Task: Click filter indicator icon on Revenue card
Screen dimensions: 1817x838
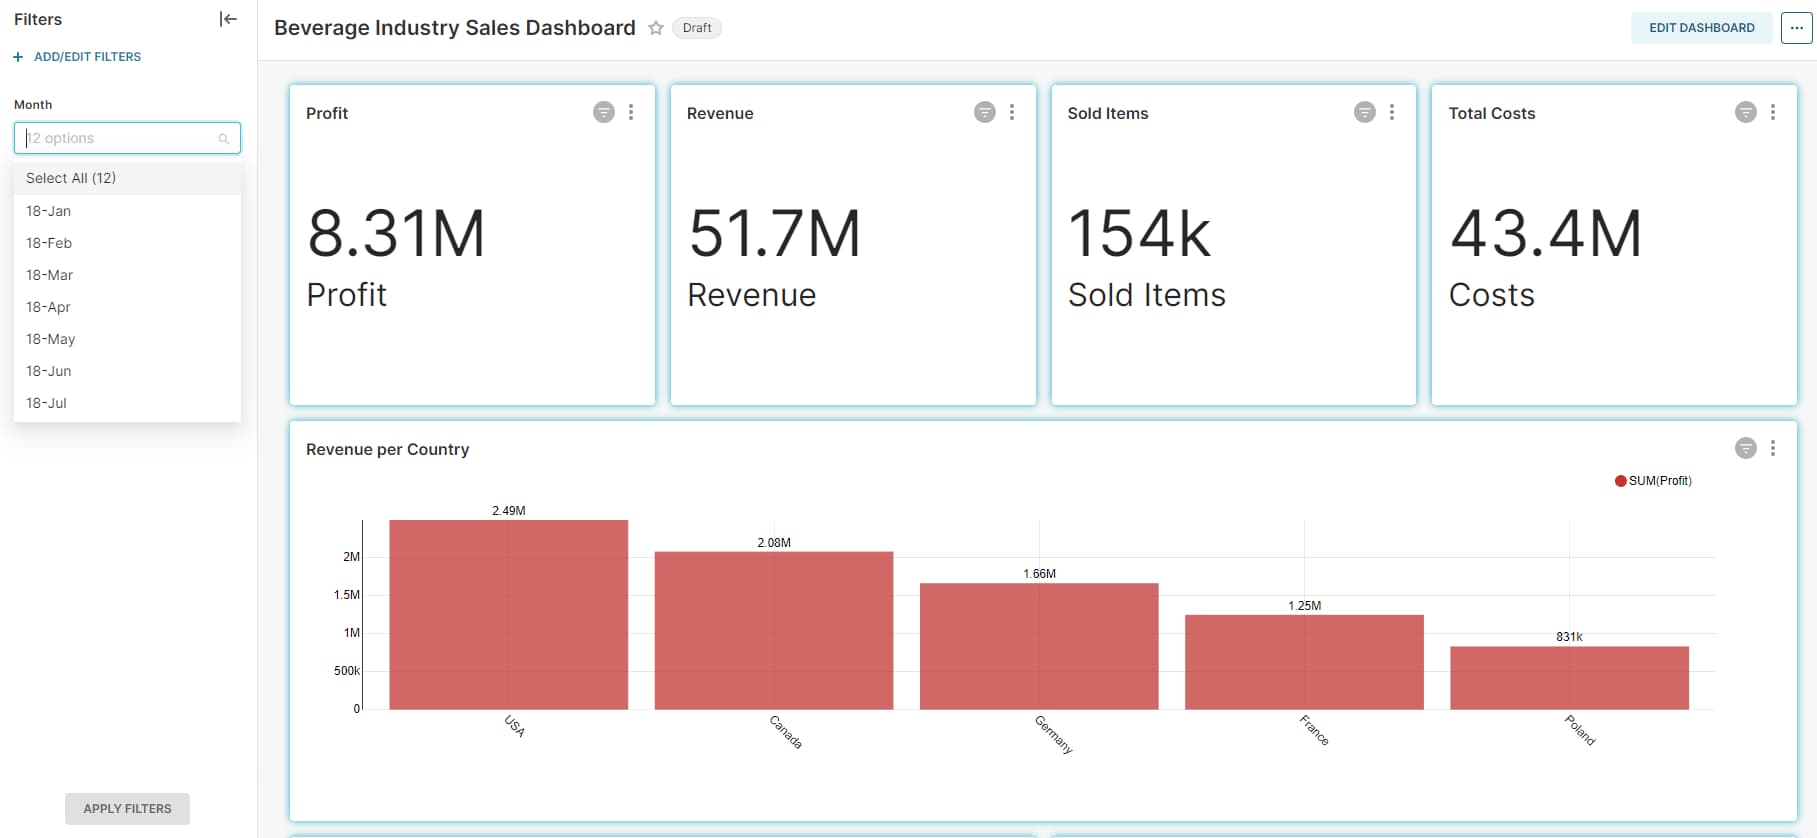Action: coord(984,112)
